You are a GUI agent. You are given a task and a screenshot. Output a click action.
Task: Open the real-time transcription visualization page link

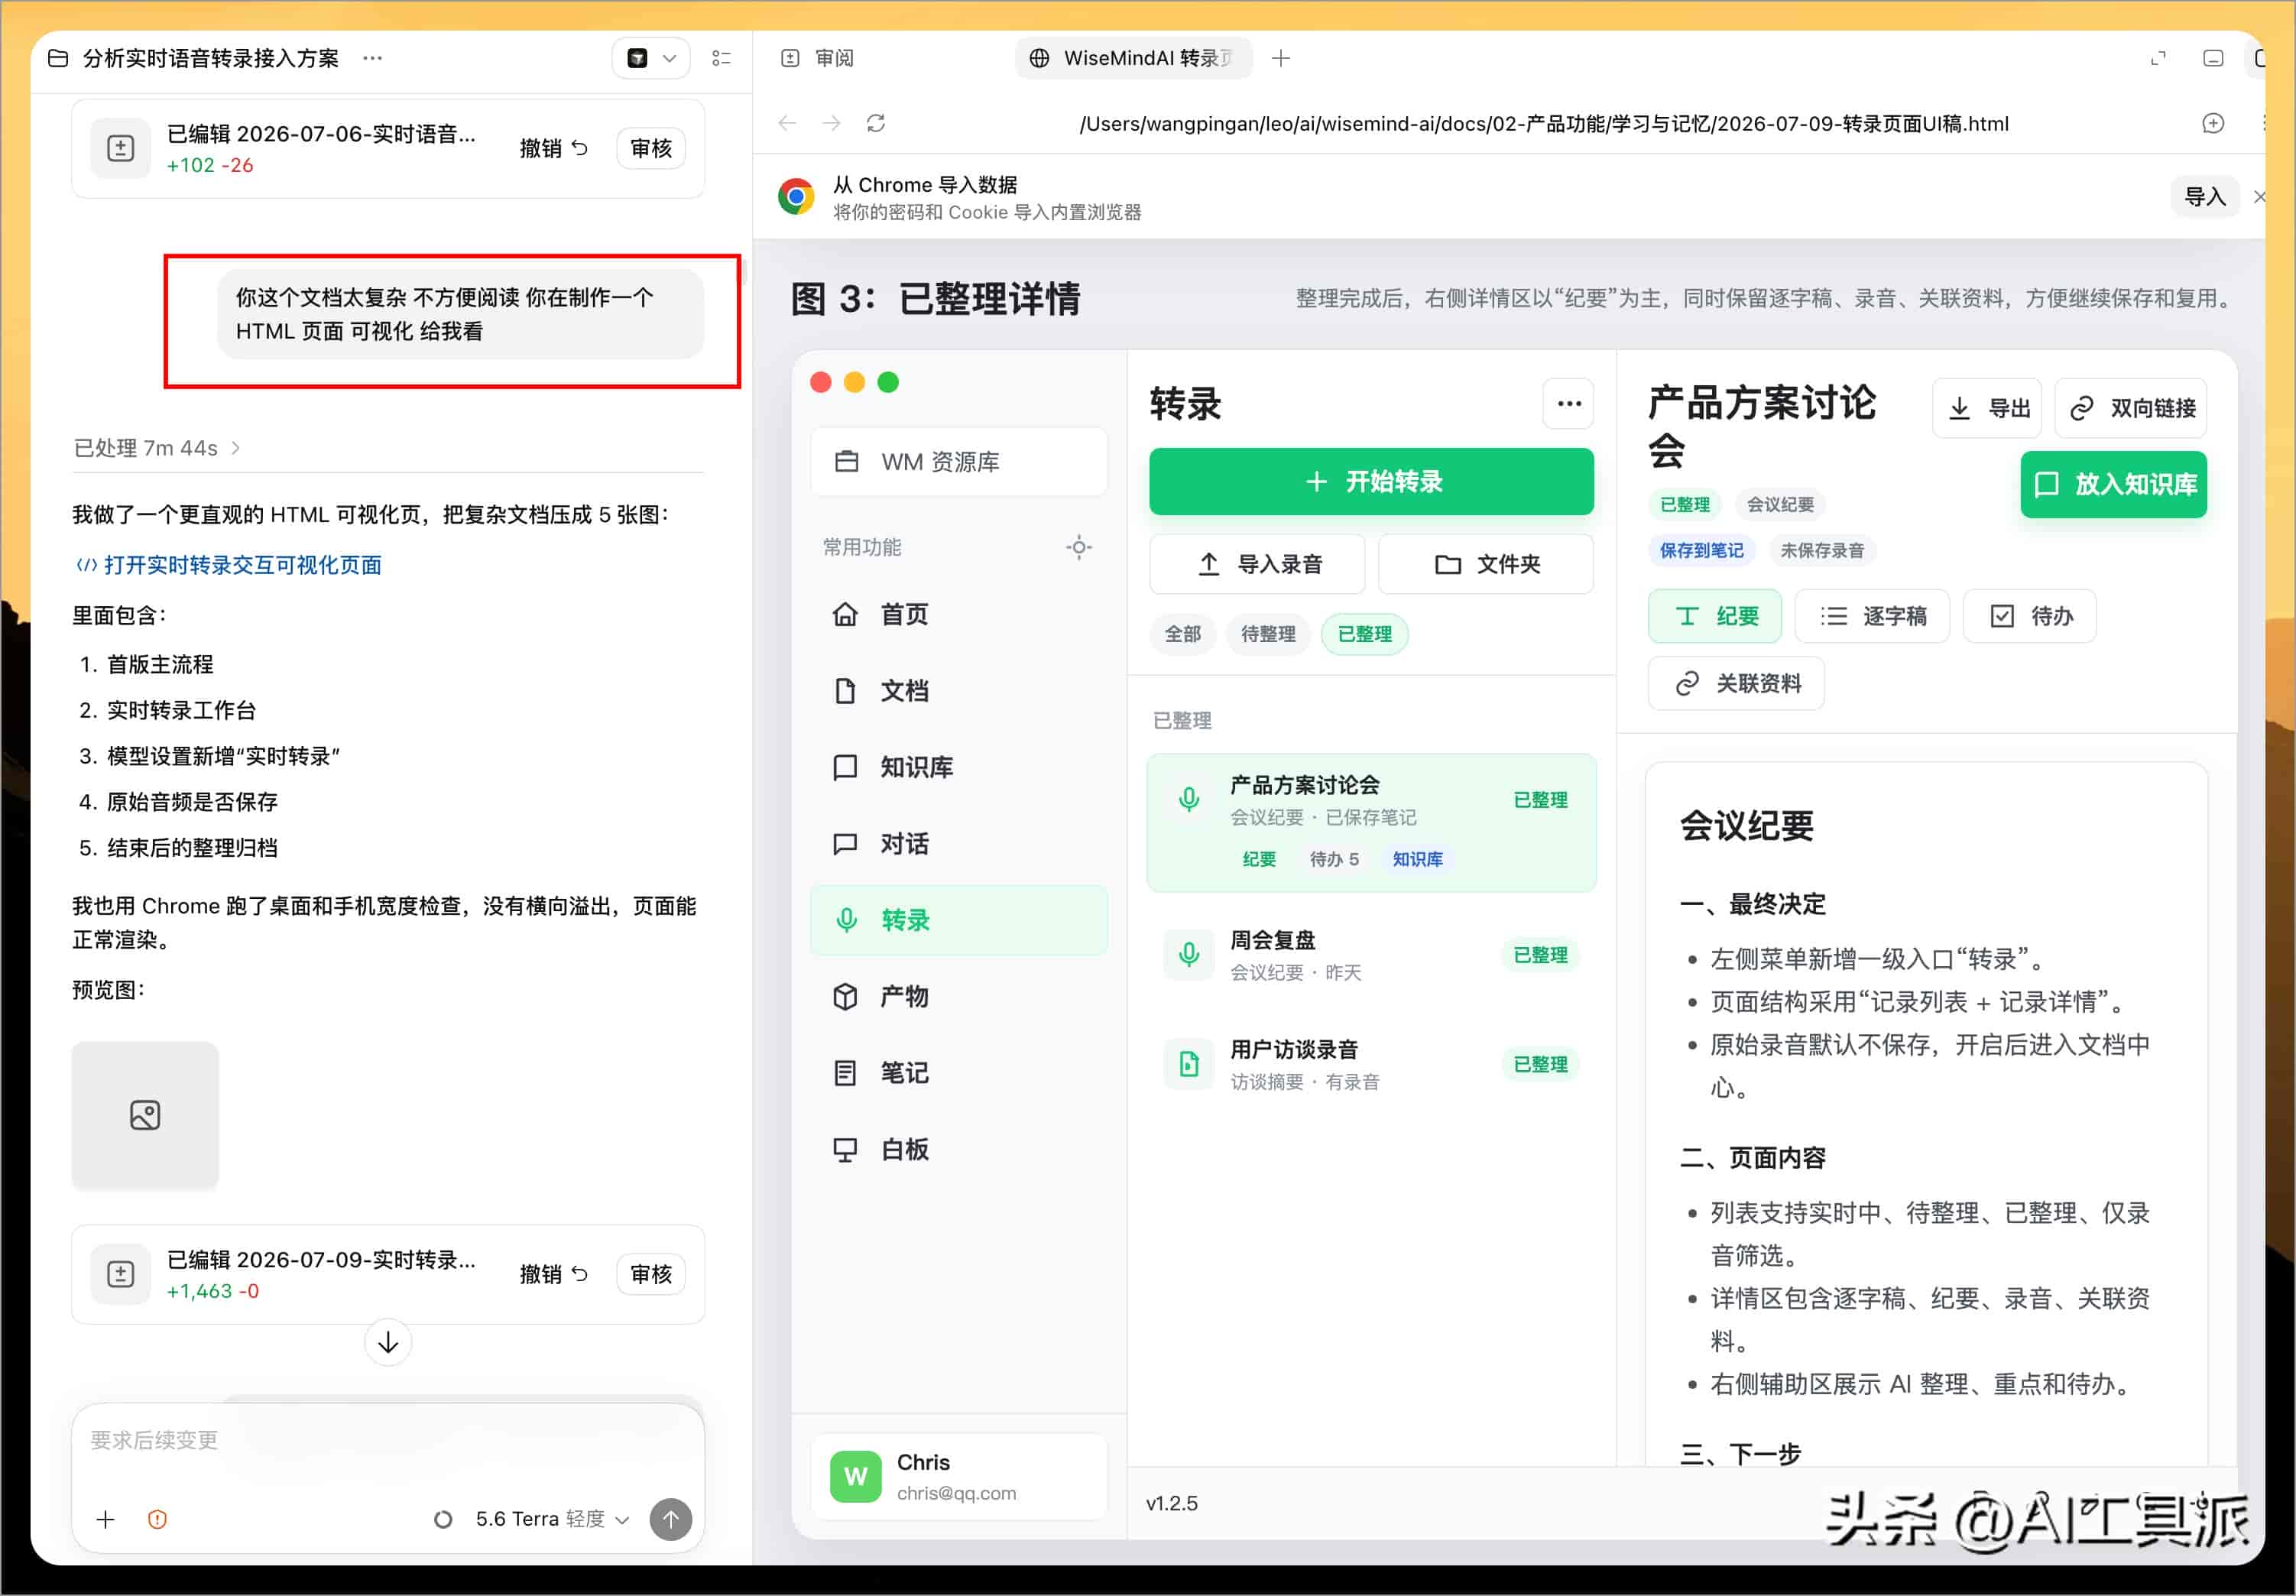[229, 565]
